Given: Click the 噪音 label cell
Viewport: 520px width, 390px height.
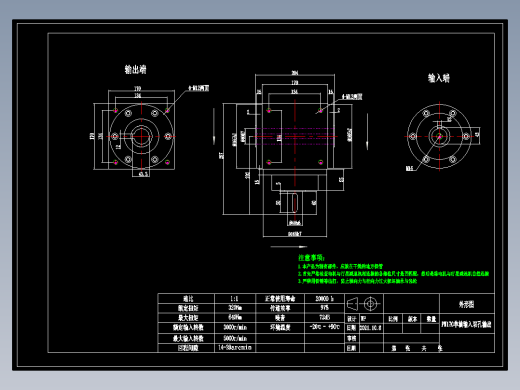Looking at the screenshot, I should tap(280, 318).
